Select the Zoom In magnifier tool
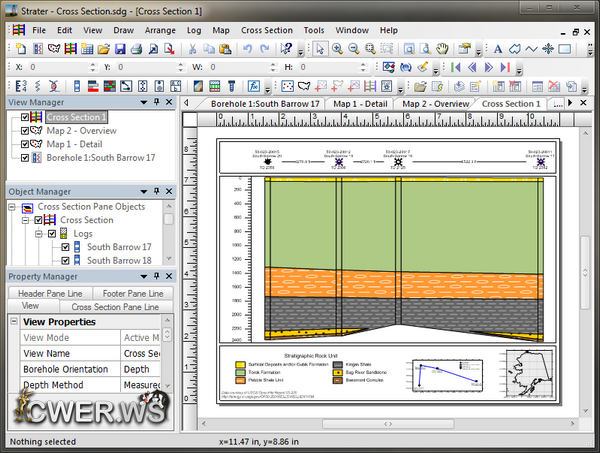Viewport: 600px width, 453px height. [x=337, y=48]
